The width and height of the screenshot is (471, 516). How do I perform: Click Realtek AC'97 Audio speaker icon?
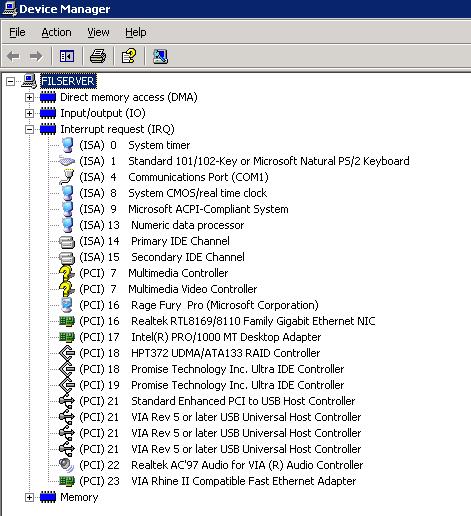point(66,465)
